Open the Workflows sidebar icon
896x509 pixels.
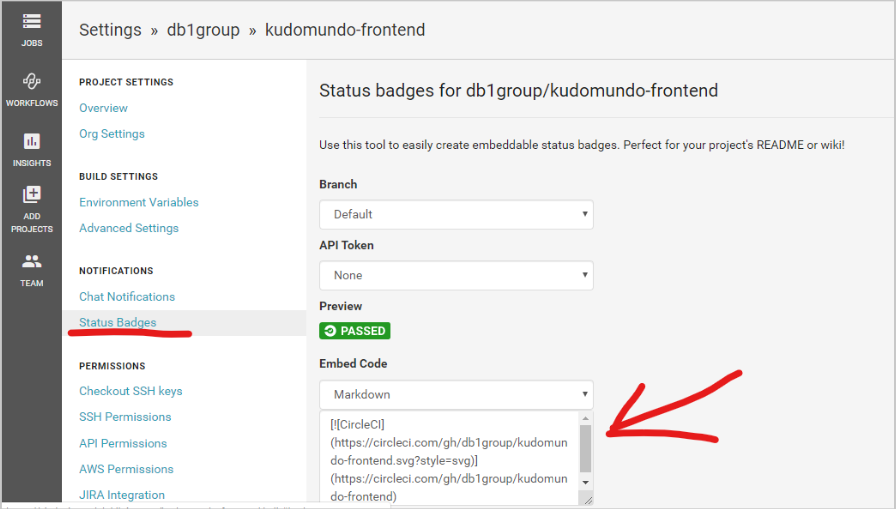pyautogui.click(x=31, y=90)
